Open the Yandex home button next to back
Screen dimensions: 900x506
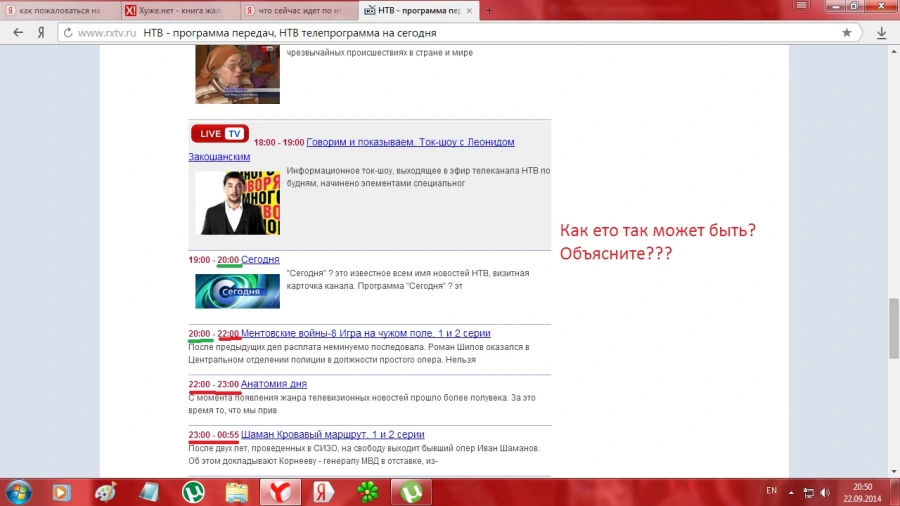(x=41, y=33)
